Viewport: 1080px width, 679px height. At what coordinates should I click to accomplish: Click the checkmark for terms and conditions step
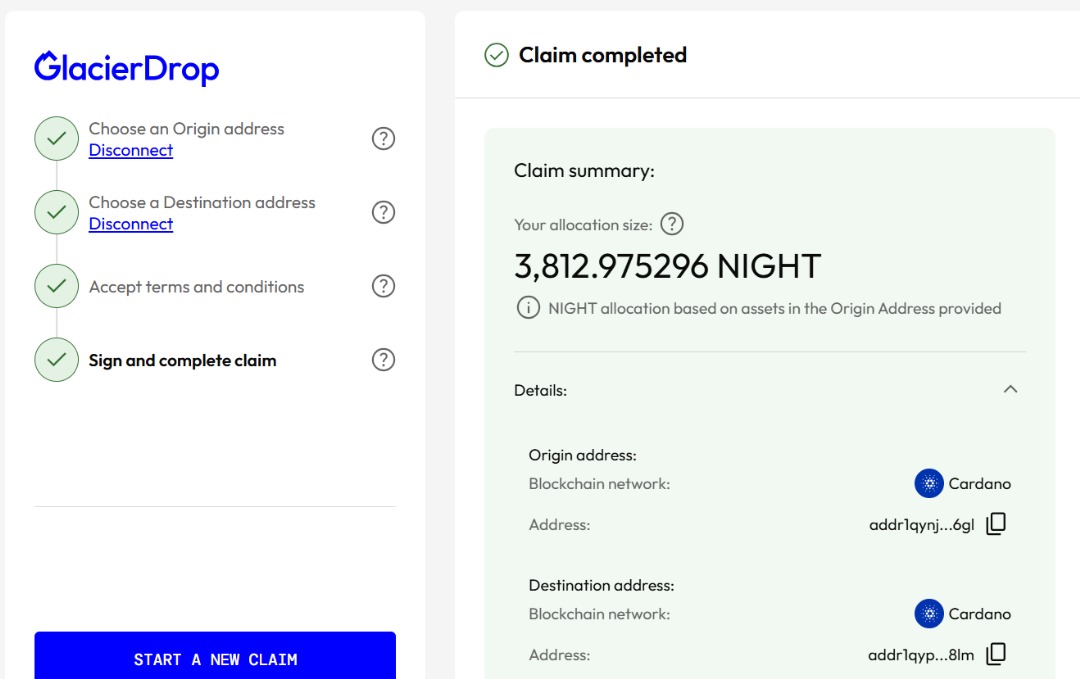pos(56,286)
